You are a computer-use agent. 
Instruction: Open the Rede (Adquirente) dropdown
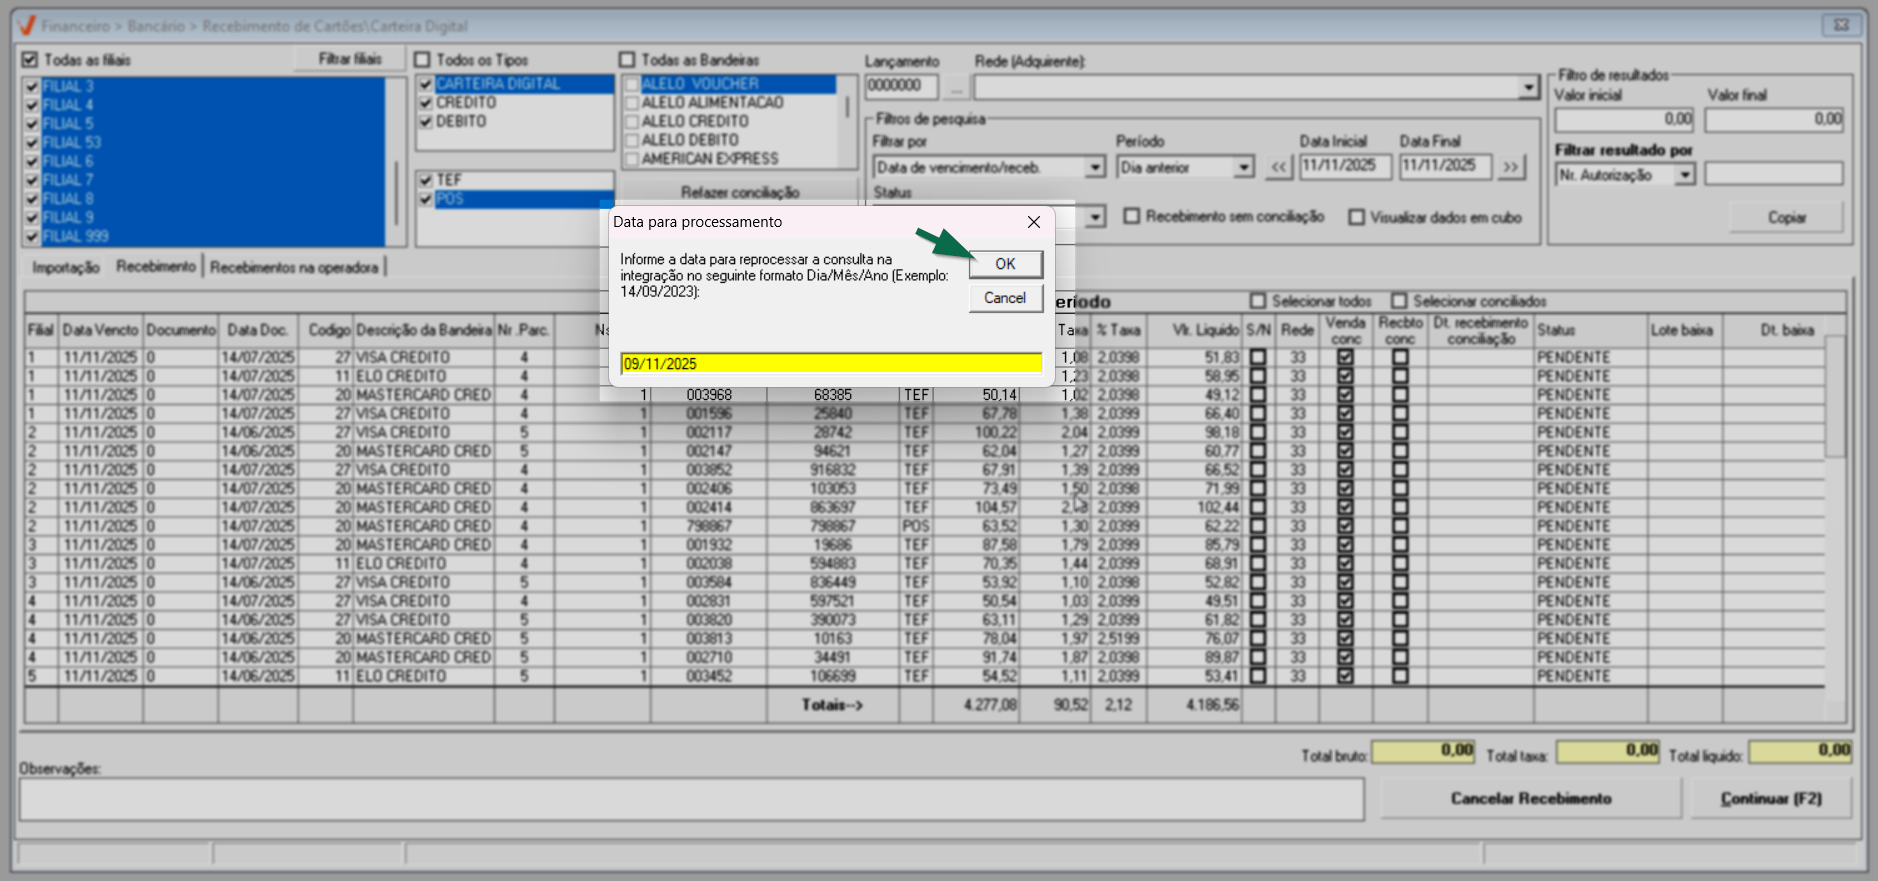pyautogui.click(x=1528, y=88)
